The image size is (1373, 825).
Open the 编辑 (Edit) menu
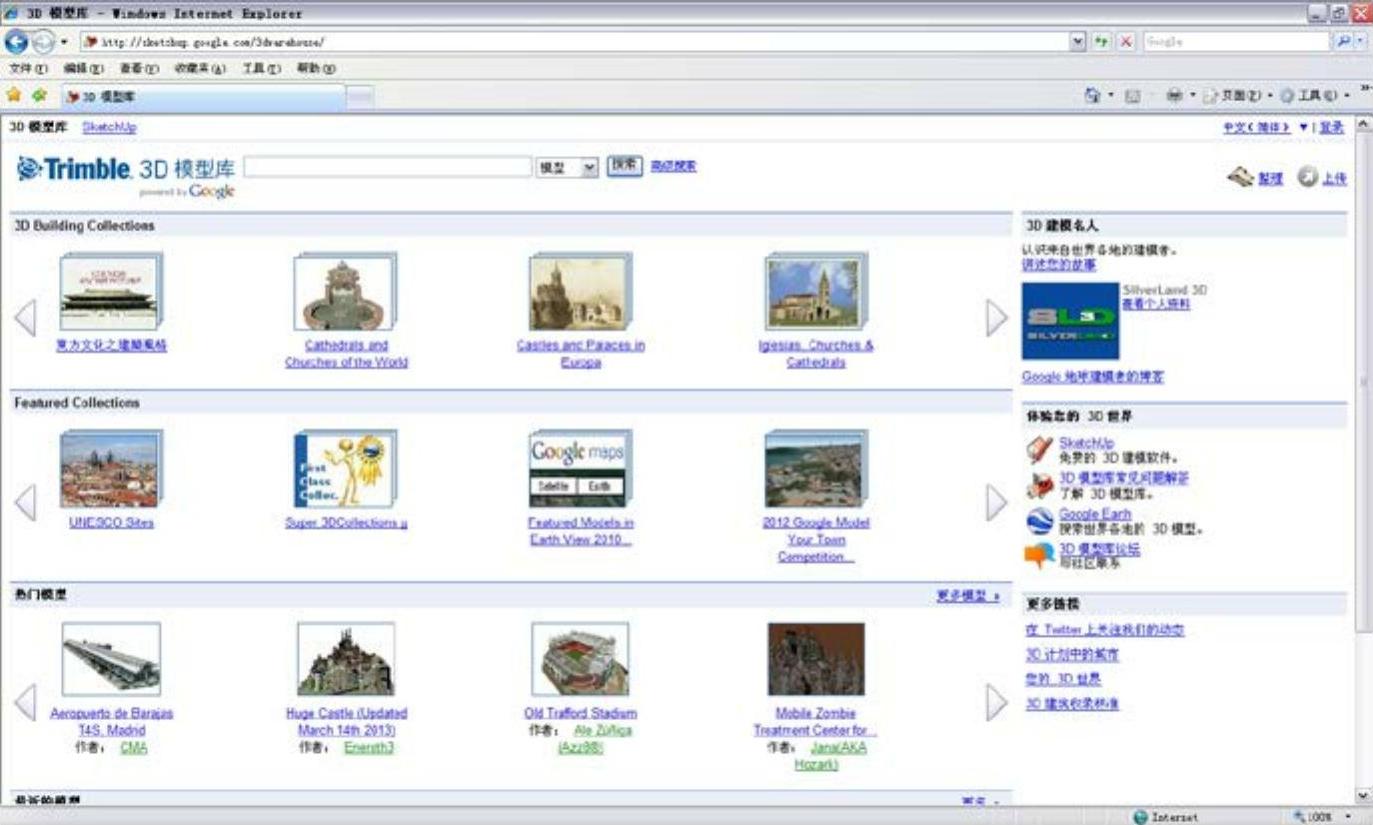(x=83, y=68)
